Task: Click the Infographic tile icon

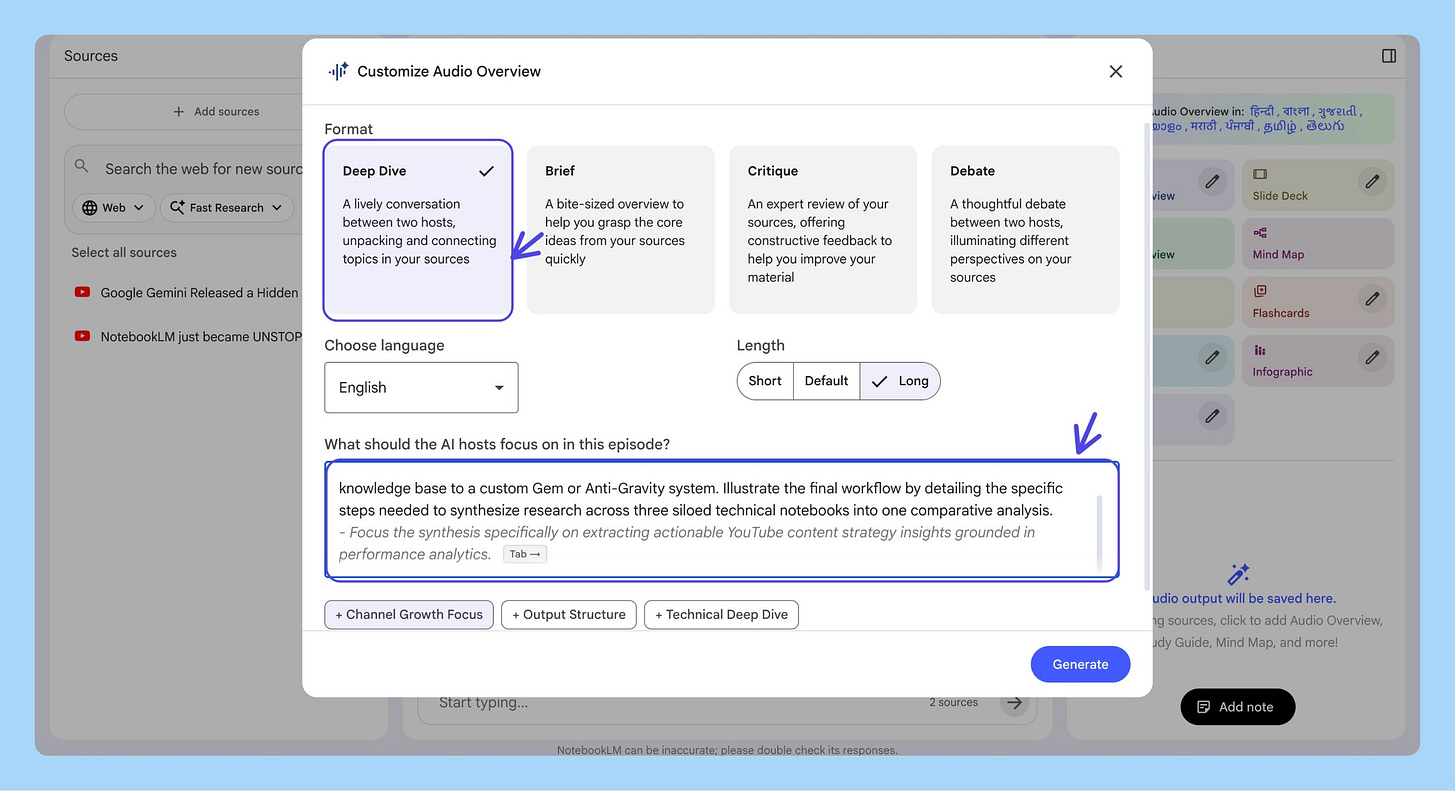Action: [x=1260, y=350]
